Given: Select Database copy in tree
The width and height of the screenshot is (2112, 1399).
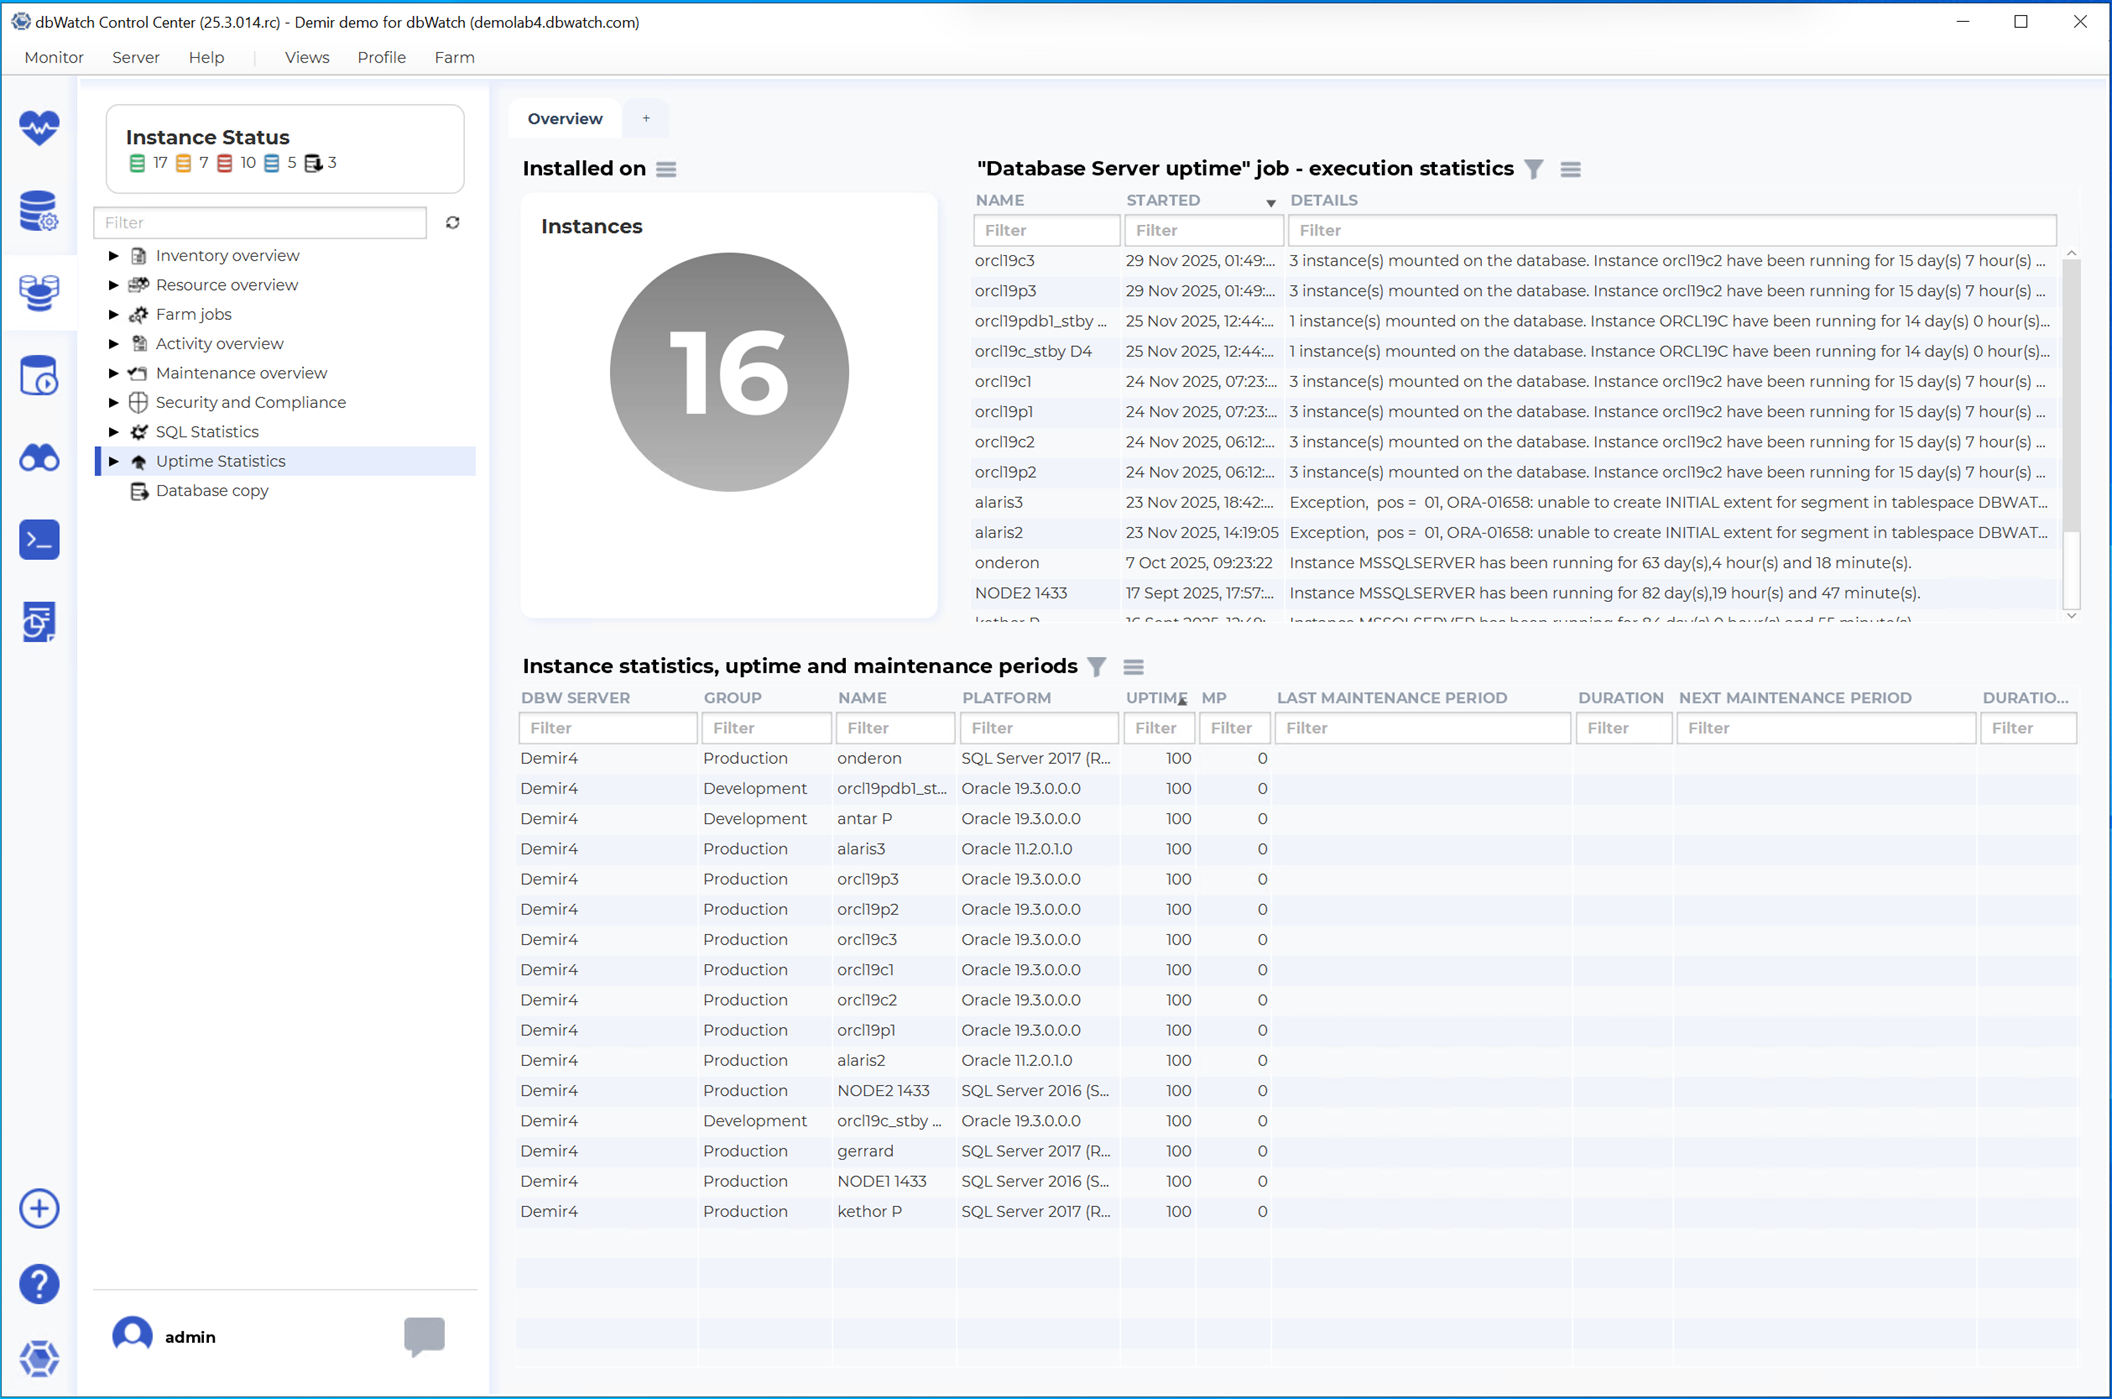Looking at the screenshot, I should [212, 490].
